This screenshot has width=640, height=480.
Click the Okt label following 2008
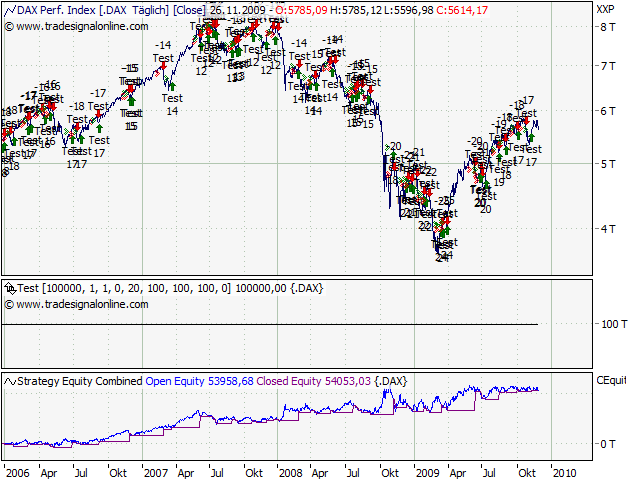tap(390, 473)
